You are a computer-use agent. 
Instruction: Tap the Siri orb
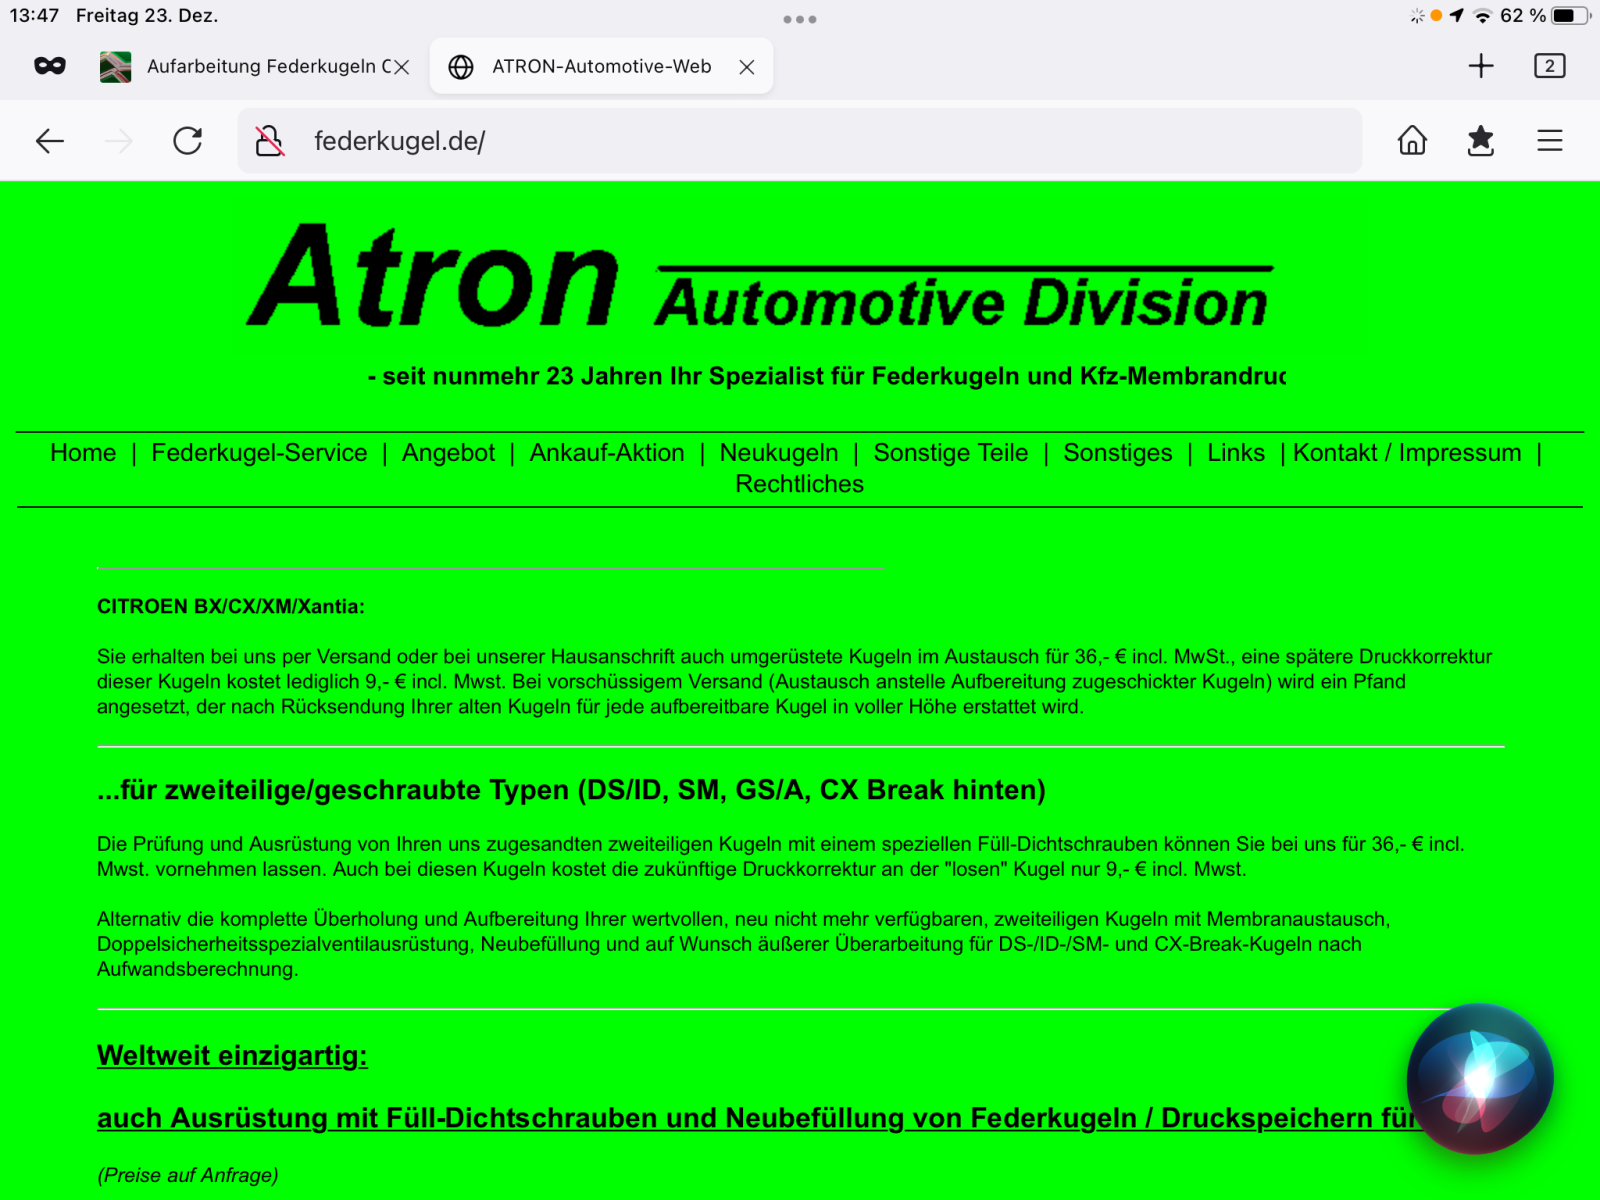[x=1480, y=1079]
